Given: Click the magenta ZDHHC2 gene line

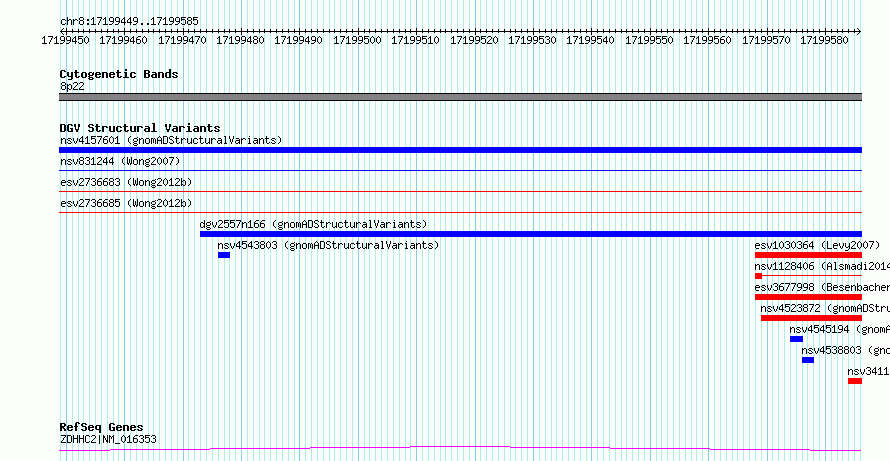Looking at the screenshot, I should tap(460, 449).
